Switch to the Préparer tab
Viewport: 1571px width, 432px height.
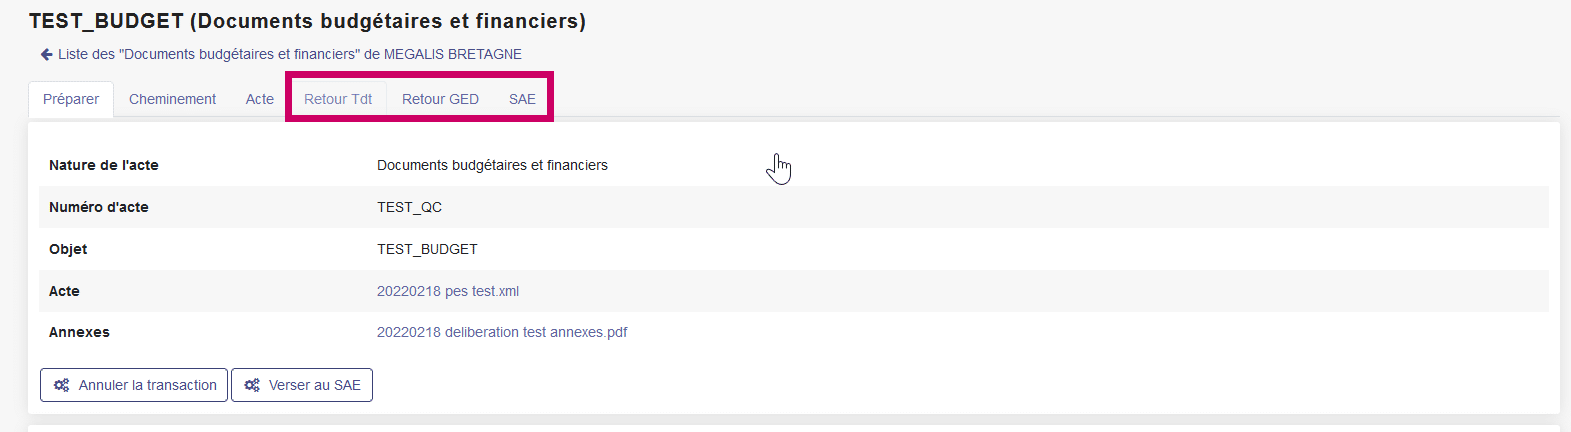pyautogui.click(x=71, y=99)
